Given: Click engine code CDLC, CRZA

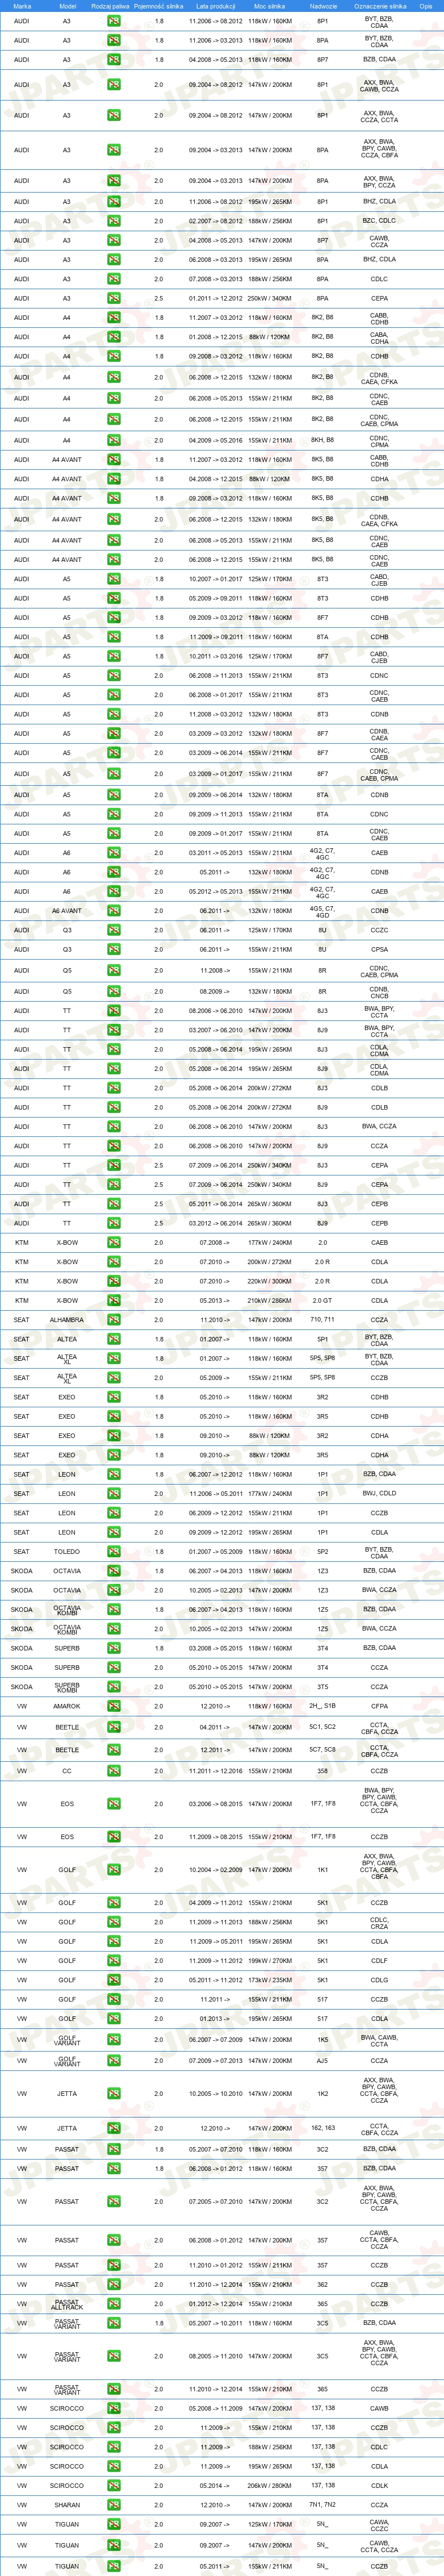Looking at the screenshot, I should 379,1922.
